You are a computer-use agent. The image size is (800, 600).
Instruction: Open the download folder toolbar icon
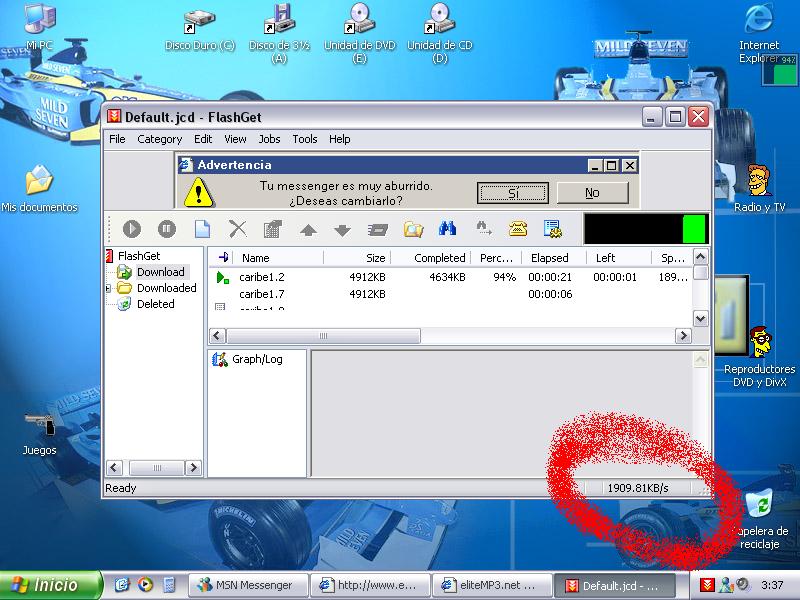(x=412, y=229)
